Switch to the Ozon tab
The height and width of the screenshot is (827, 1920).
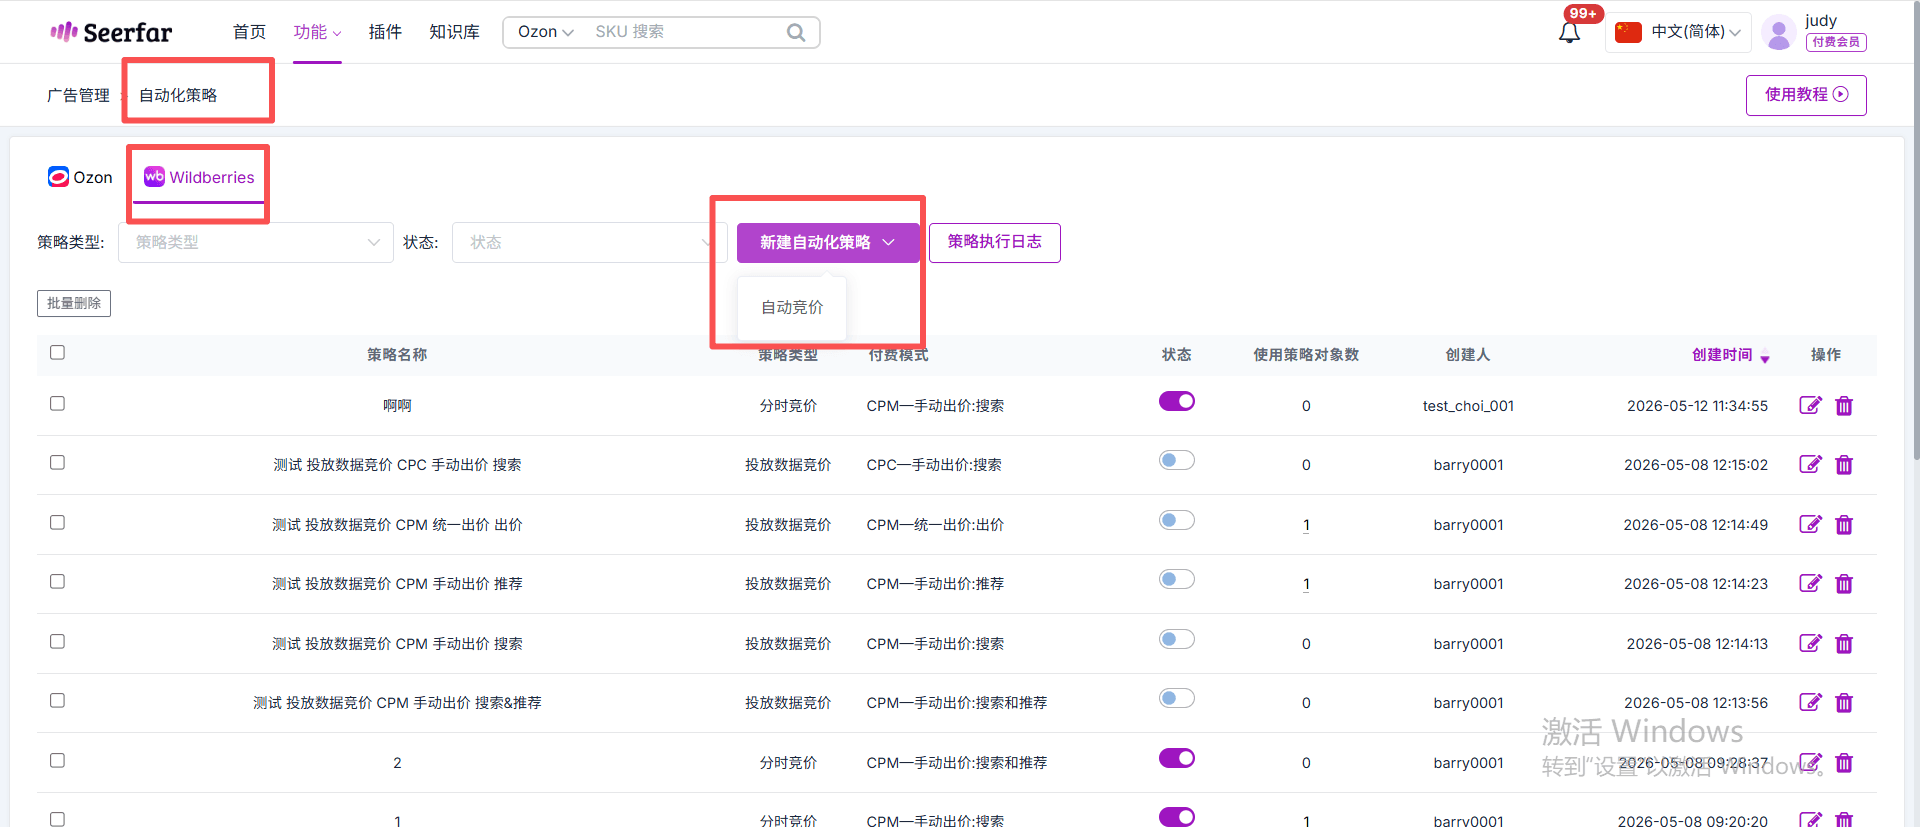coord(80,177)
